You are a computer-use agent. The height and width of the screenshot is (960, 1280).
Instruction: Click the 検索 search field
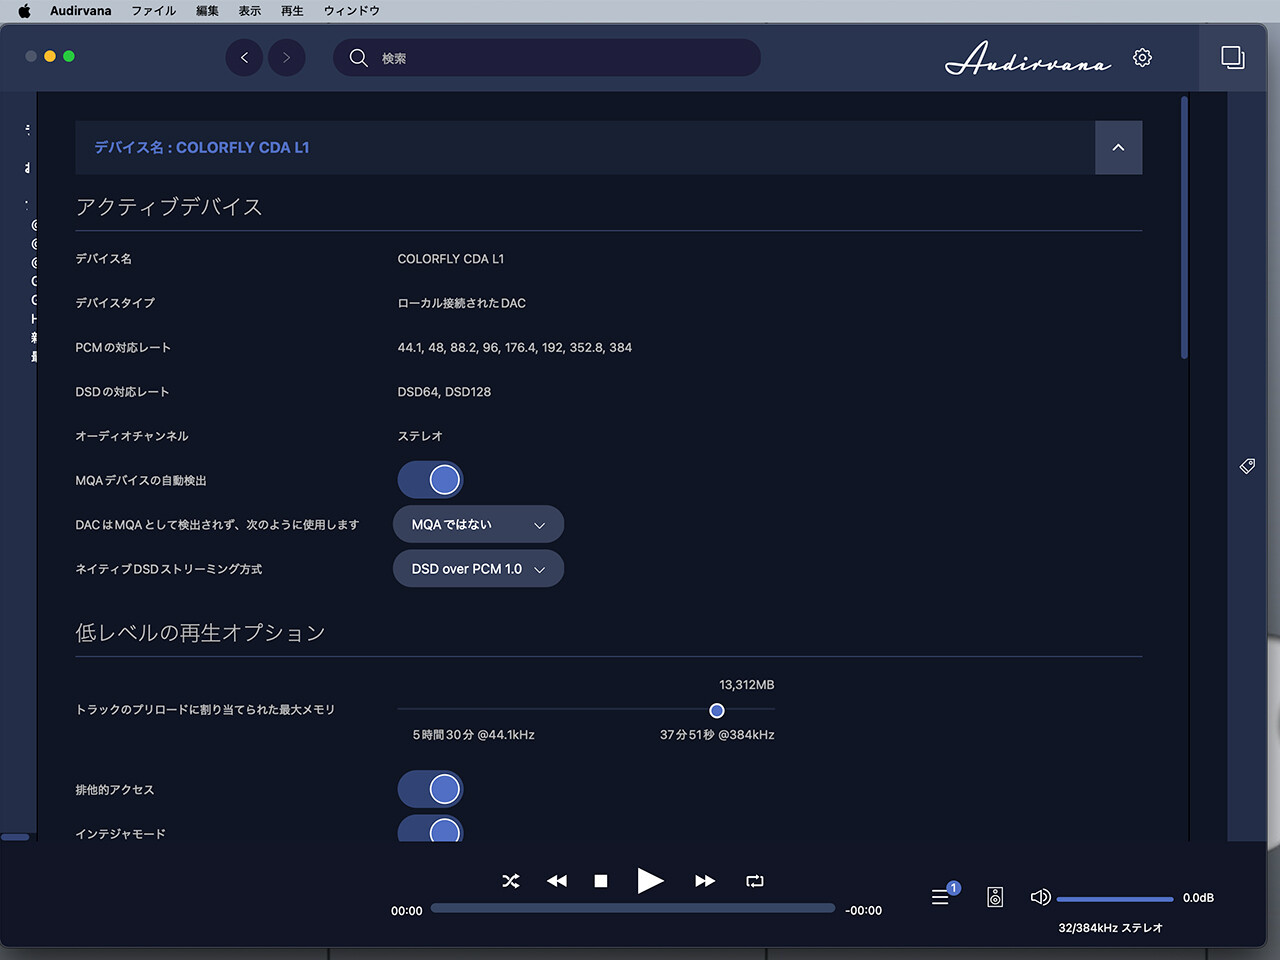coord(547,58)
